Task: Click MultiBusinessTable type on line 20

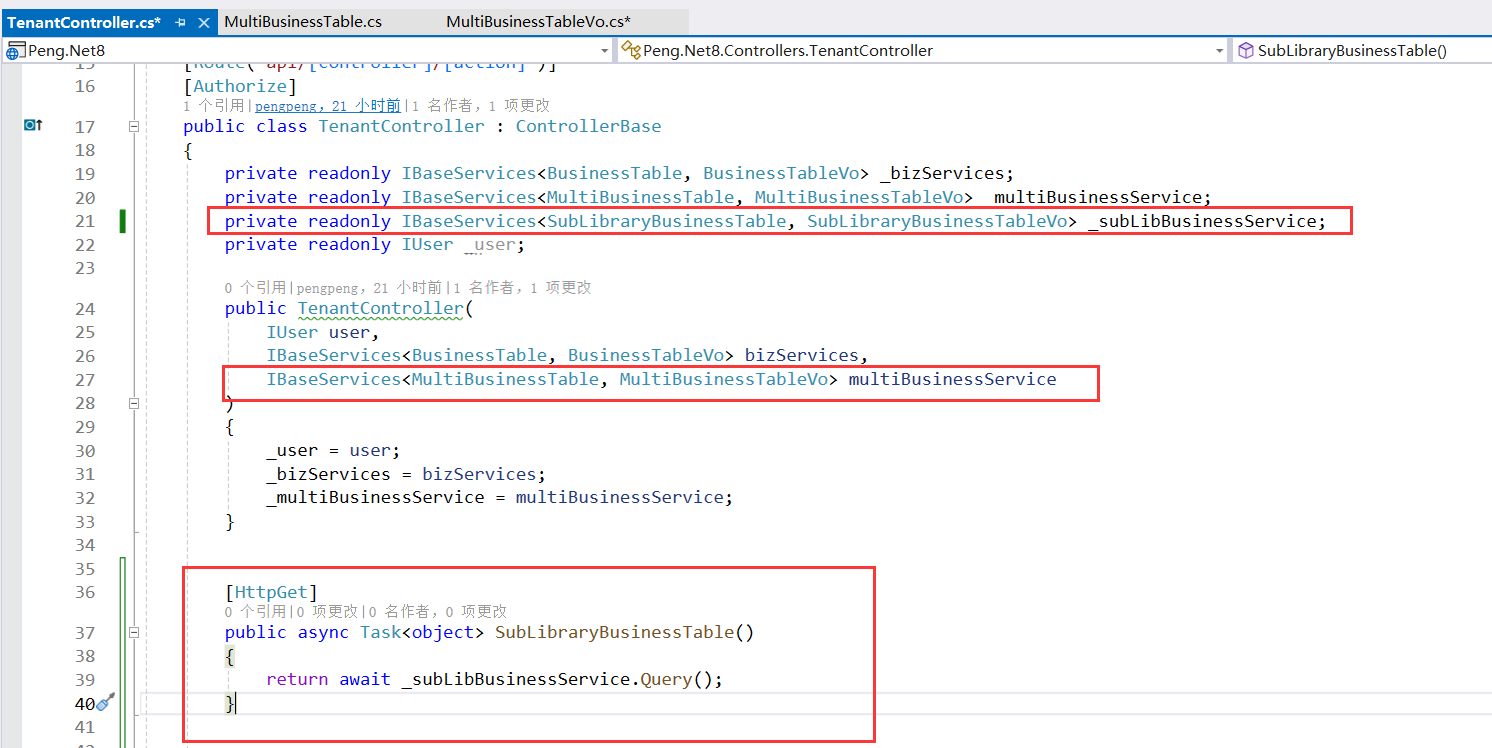Action: [640, 197]
